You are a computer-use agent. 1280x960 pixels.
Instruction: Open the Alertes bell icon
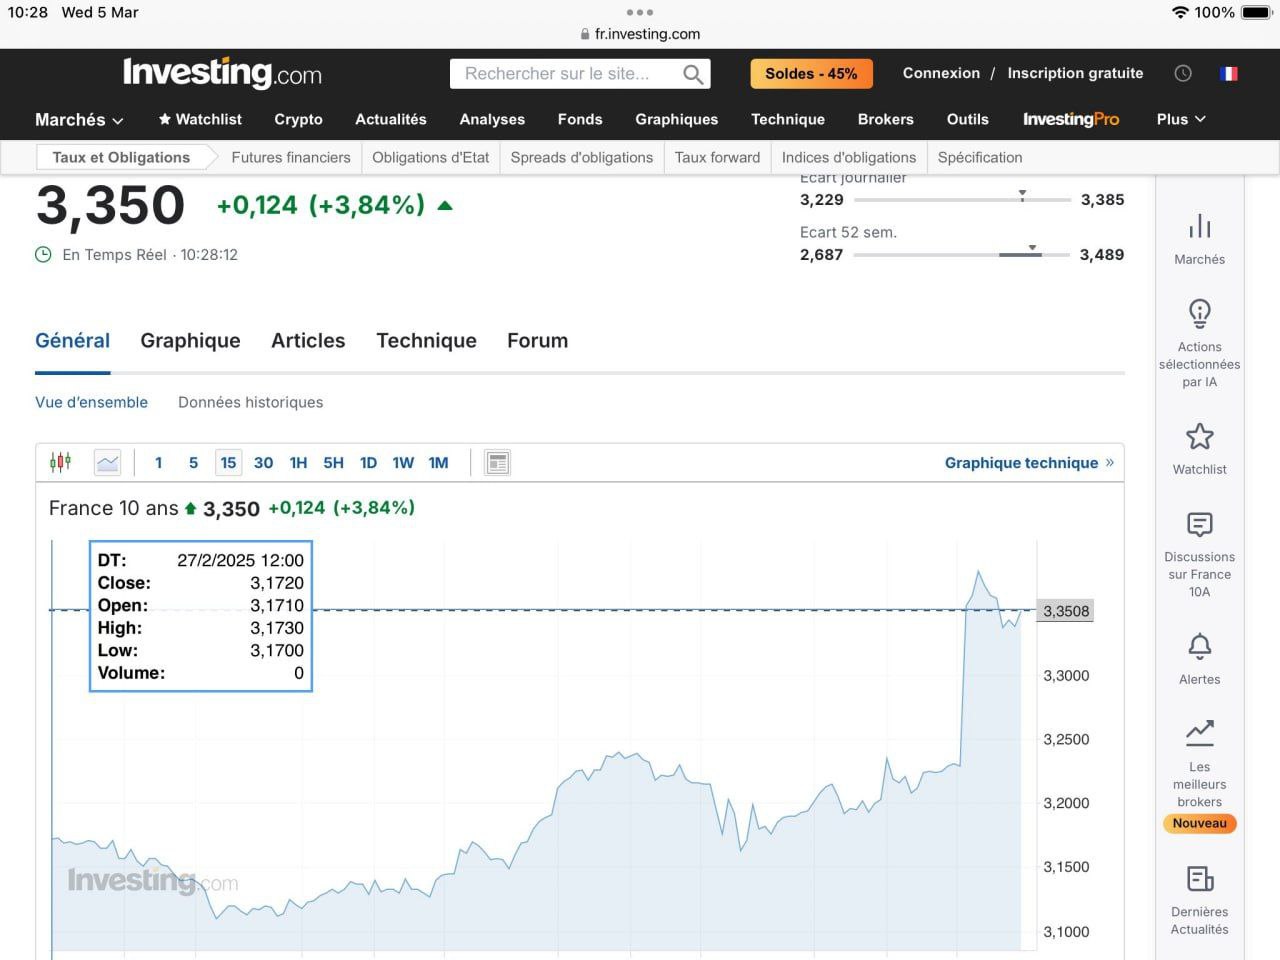(1199, 647)
